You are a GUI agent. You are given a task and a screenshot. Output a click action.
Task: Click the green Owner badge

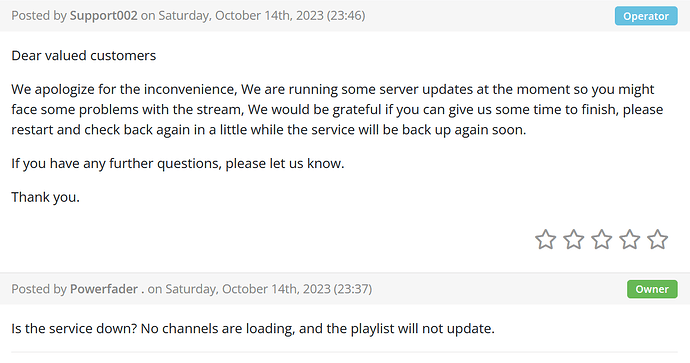652,289
